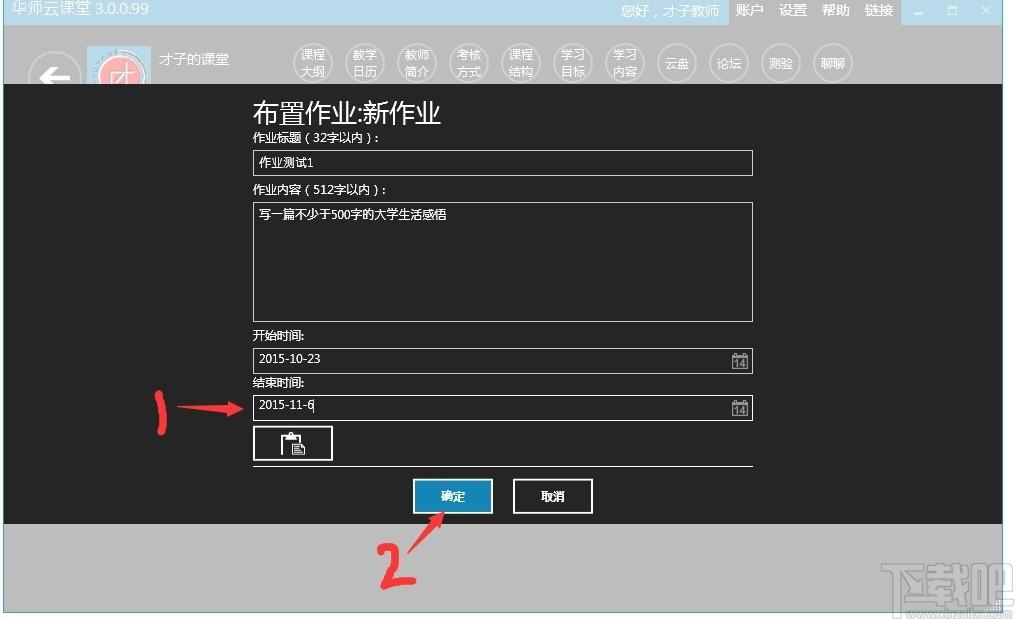Close the 华师云课堂 window

[986, 11]
